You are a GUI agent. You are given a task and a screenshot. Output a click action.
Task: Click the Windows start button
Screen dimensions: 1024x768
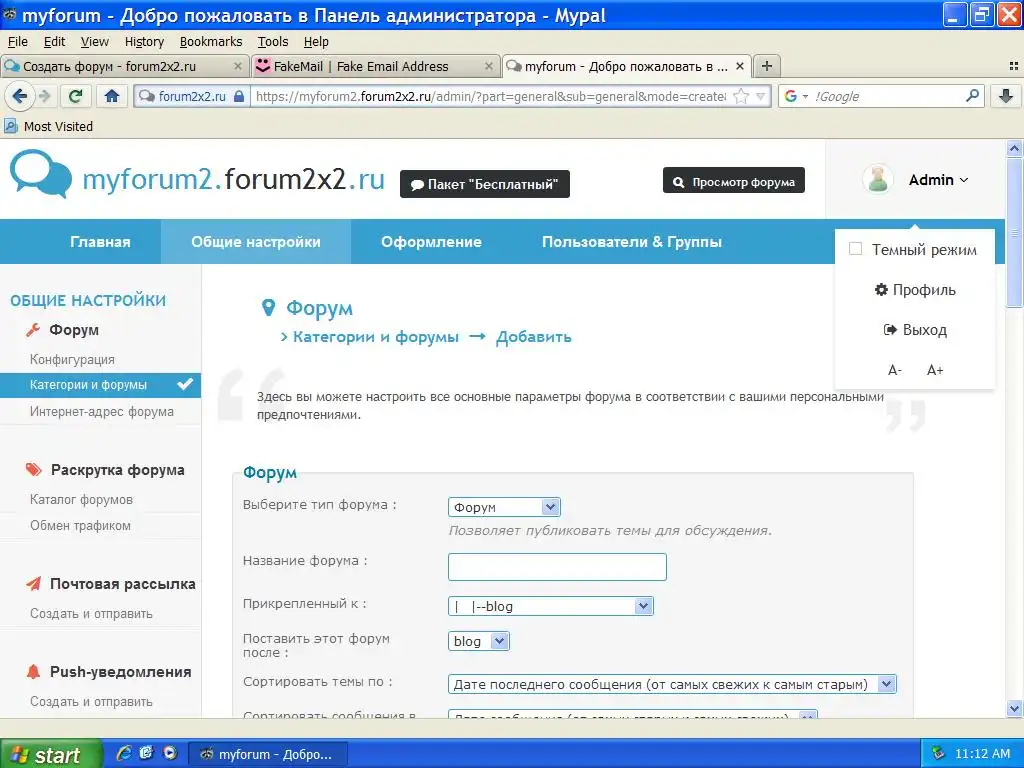51,754
